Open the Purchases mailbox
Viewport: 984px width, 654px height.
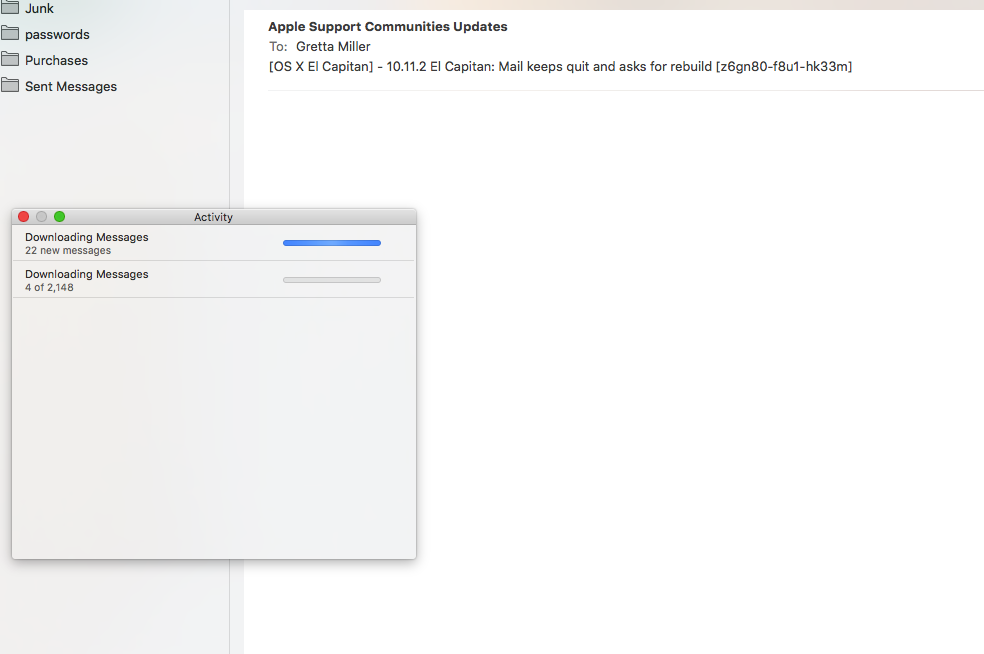pos(56,60)
